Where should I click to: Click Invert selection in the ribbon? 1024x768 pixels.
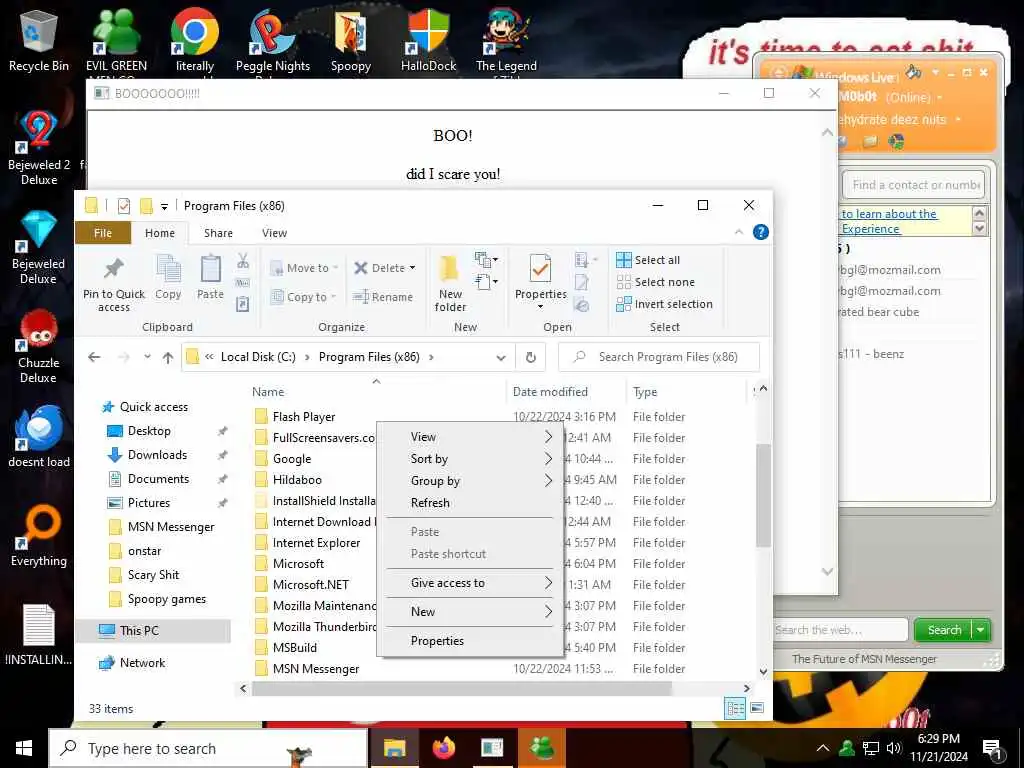(x=664, y=304)
